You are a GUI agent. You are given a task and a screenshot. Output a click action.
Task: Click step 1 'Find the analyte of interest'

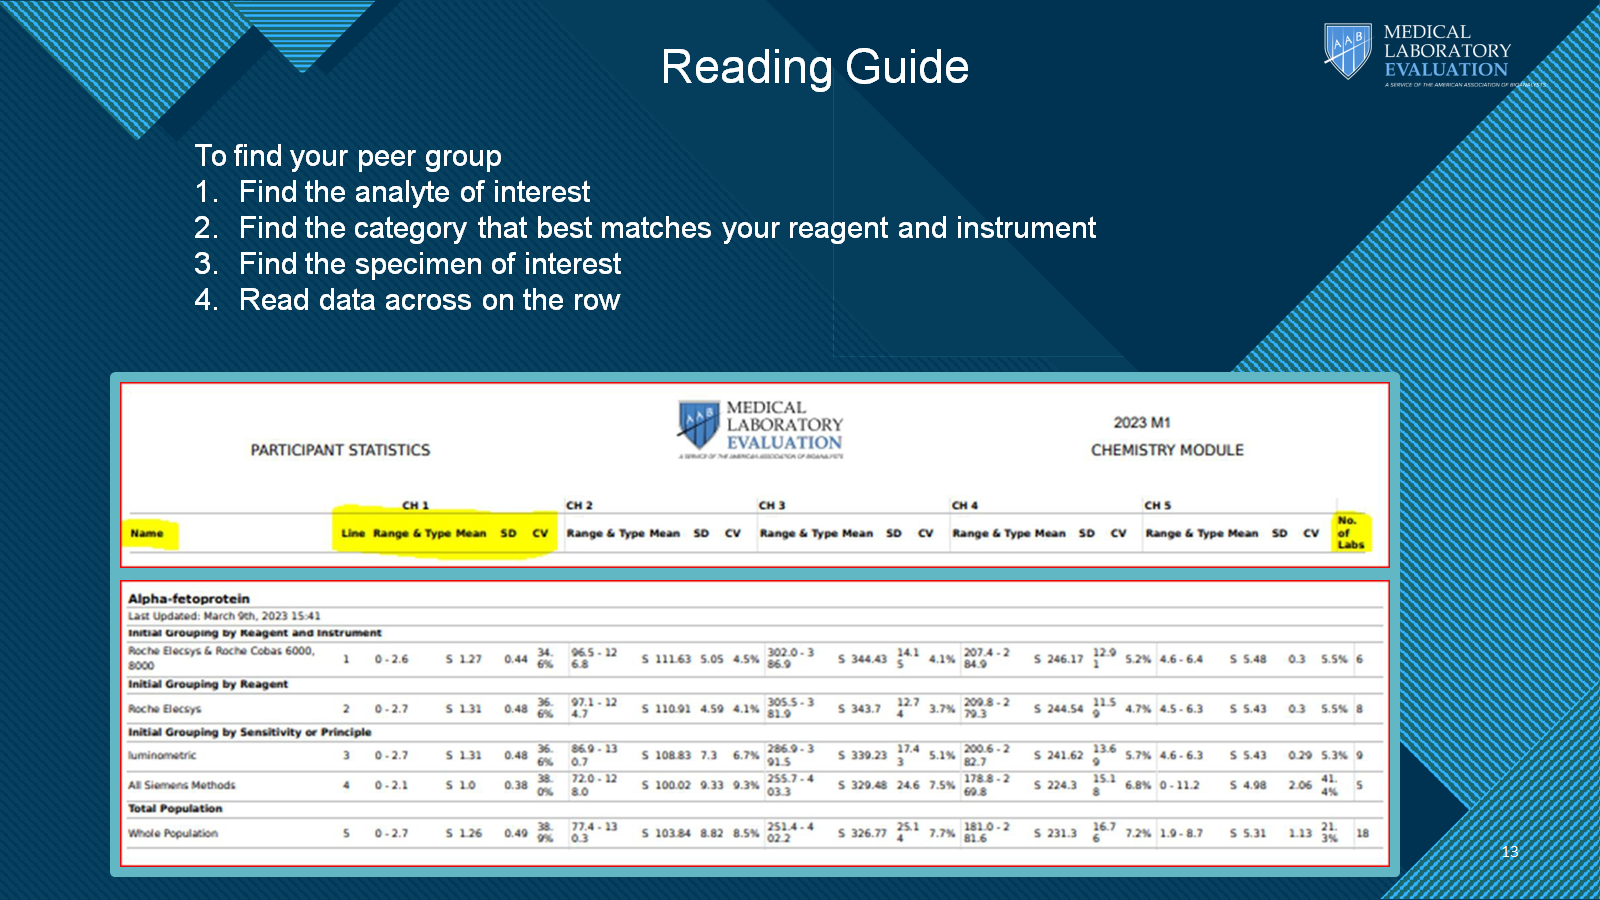pyautogui.click(x=414, y=192)
